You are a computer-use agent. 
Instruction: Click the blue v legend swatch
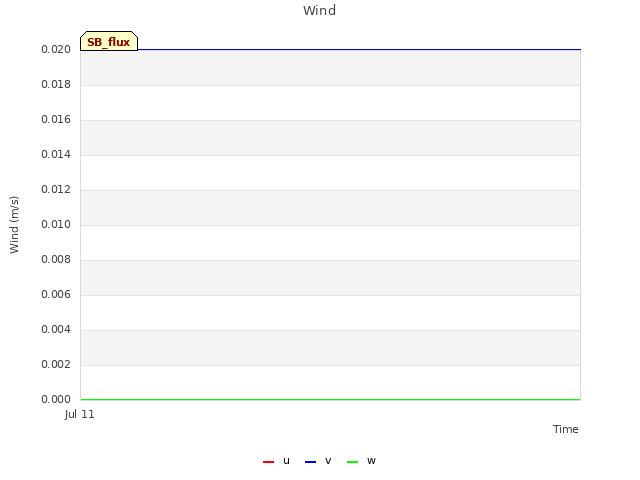(310, 462)
